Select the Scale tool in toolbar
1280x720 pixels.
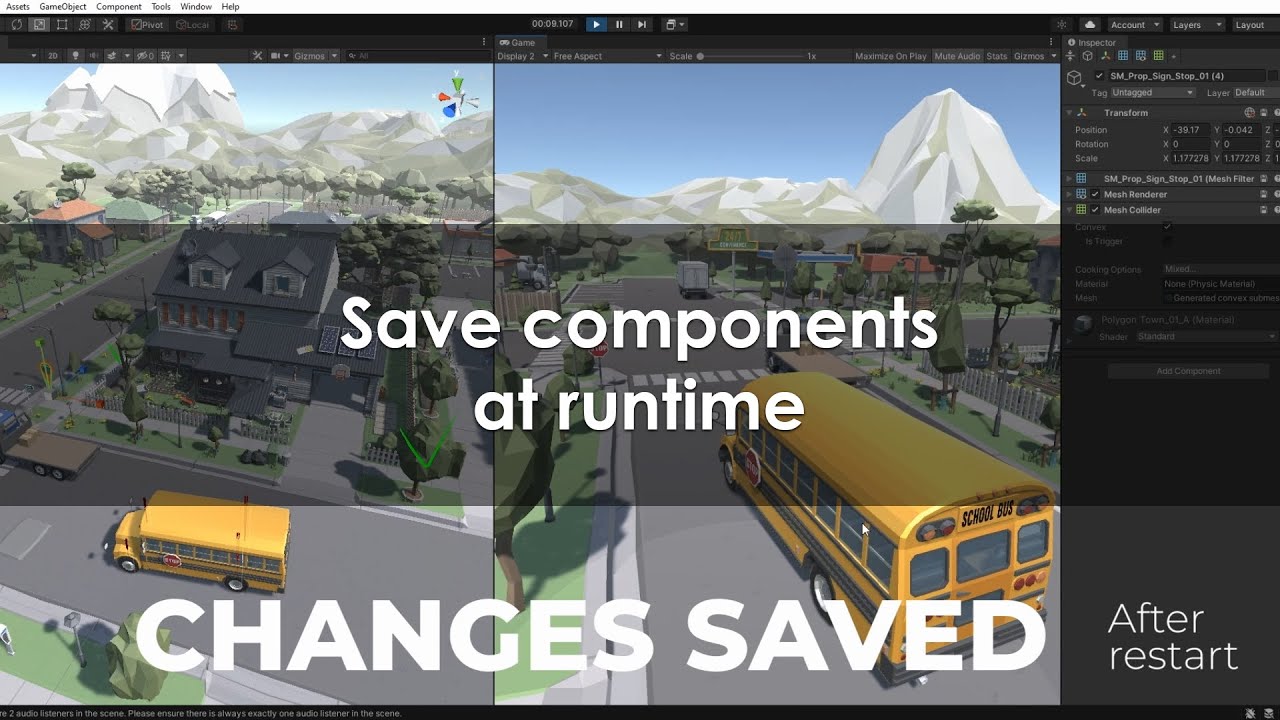pyautogui.click(x=39, y=25)
